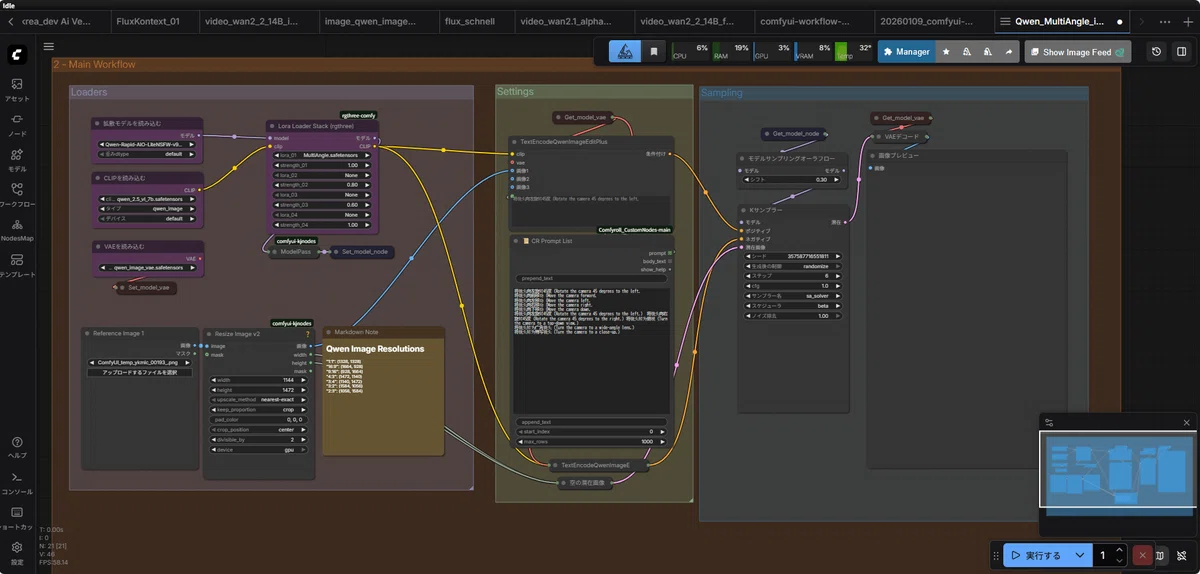Screen dimensions: 1200x574
Task: Open the queue history clock icon
Action: [1157, 52]
